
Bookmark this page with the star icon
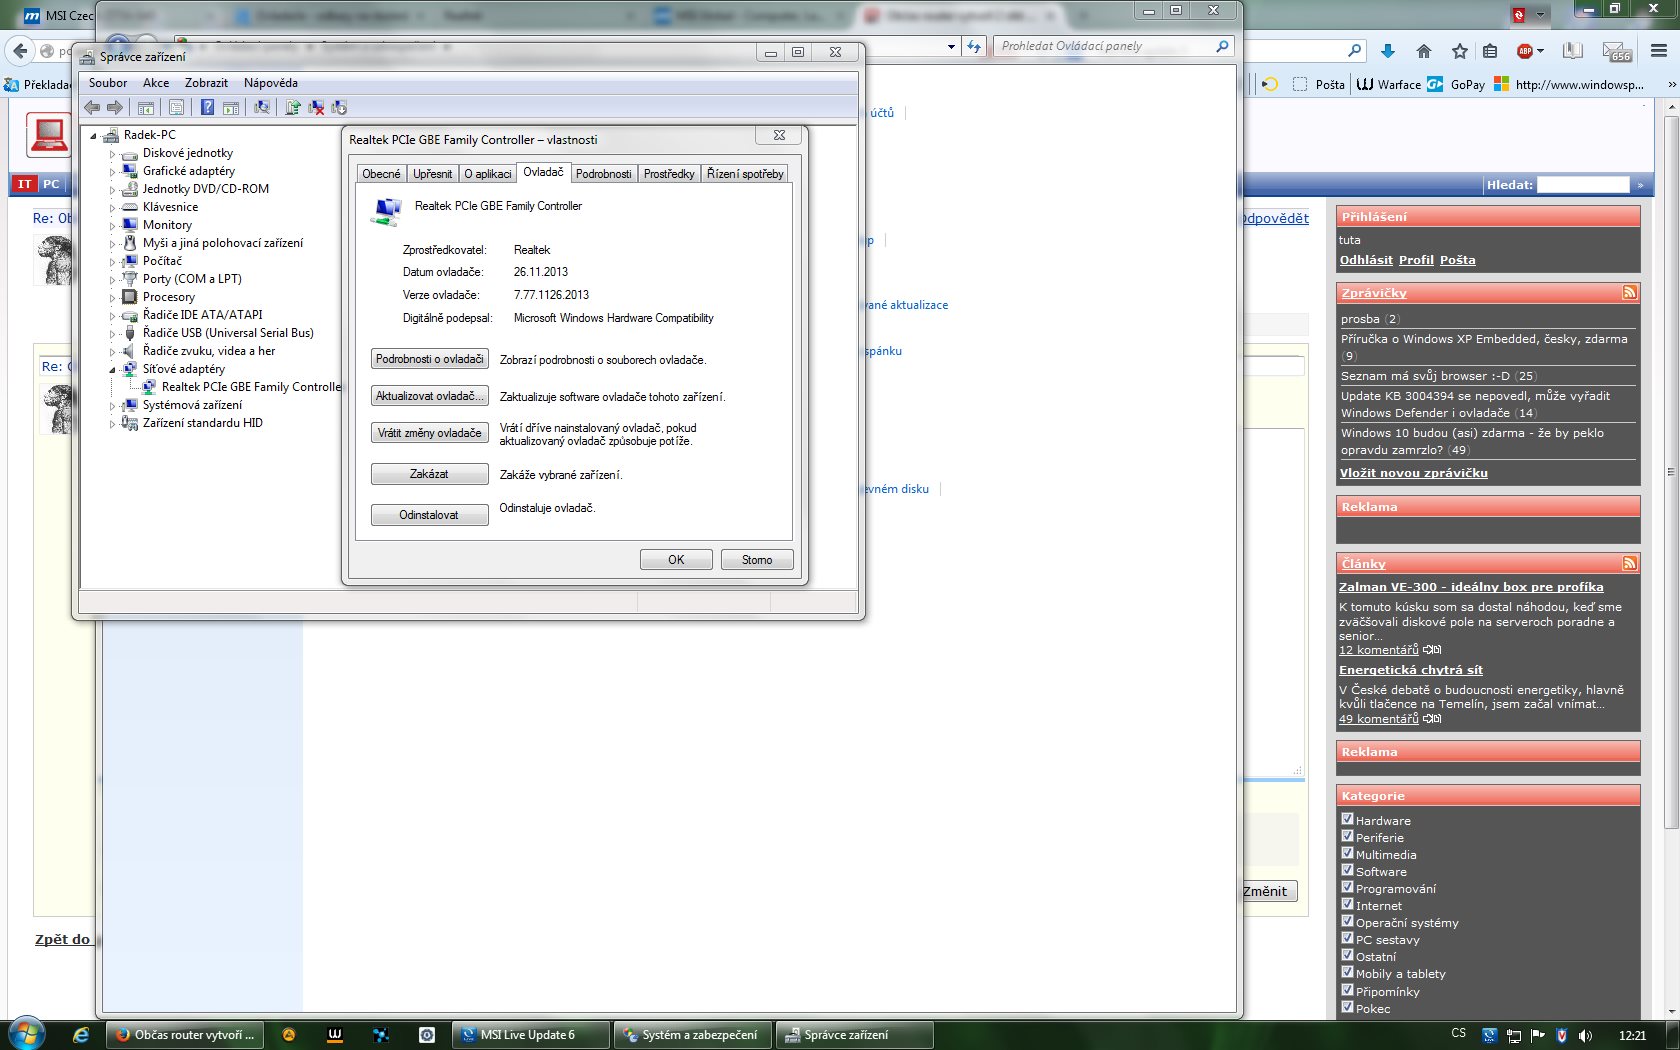pos(1460,51)
